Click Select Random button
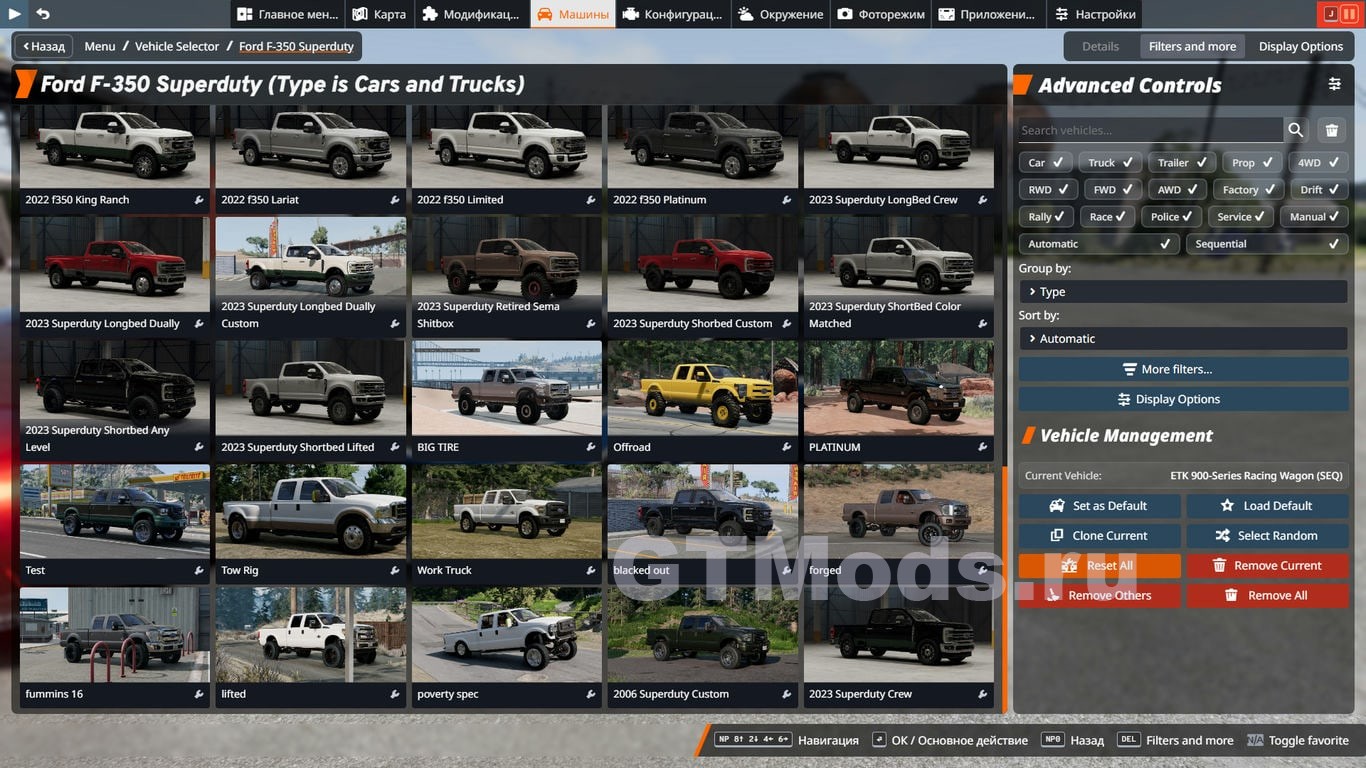 (x=1267, y=536)
